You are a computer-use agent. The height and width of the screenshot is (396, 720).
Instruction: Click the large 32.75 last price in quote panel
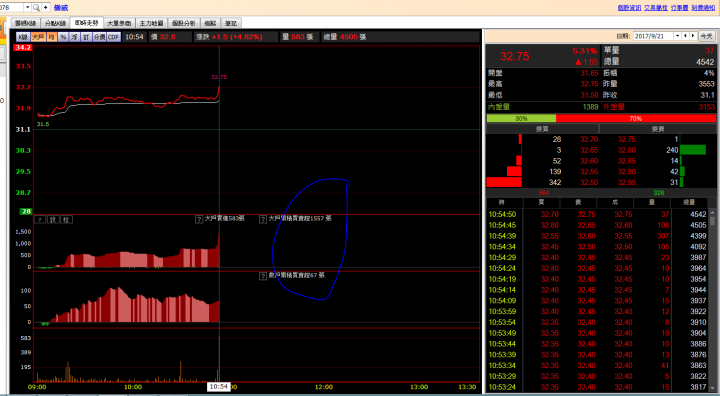[x=515, y=57]
